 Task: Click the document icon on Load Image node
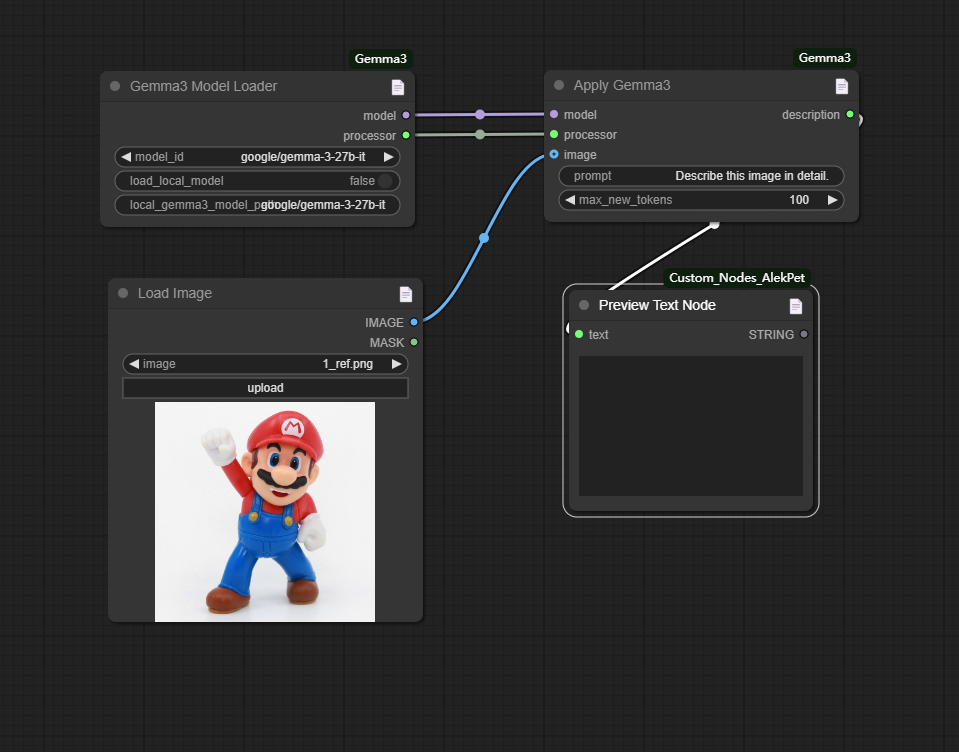[x=405, y=294]
